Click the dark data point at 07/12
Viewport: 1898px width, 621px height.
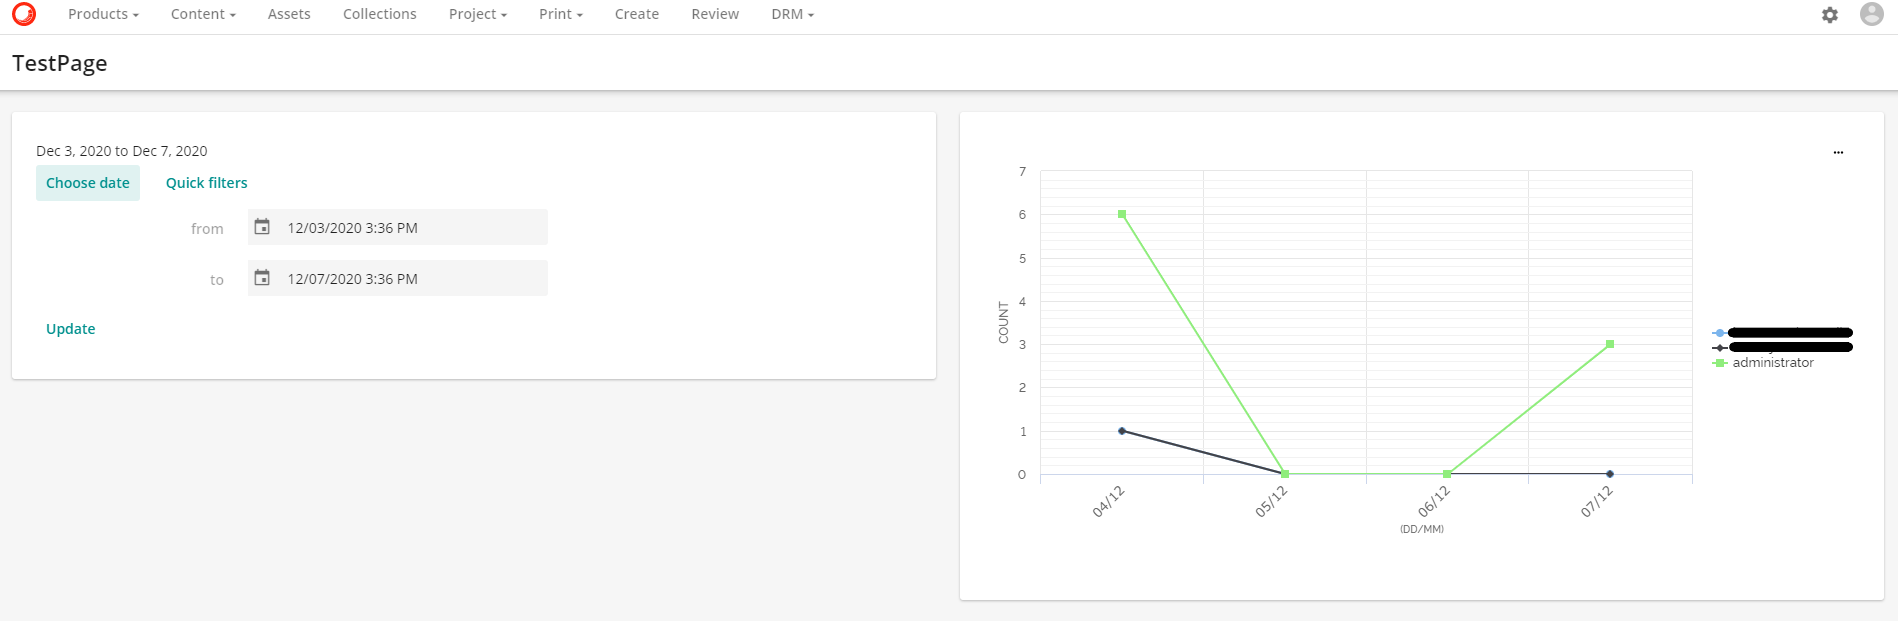point(1610,474)
